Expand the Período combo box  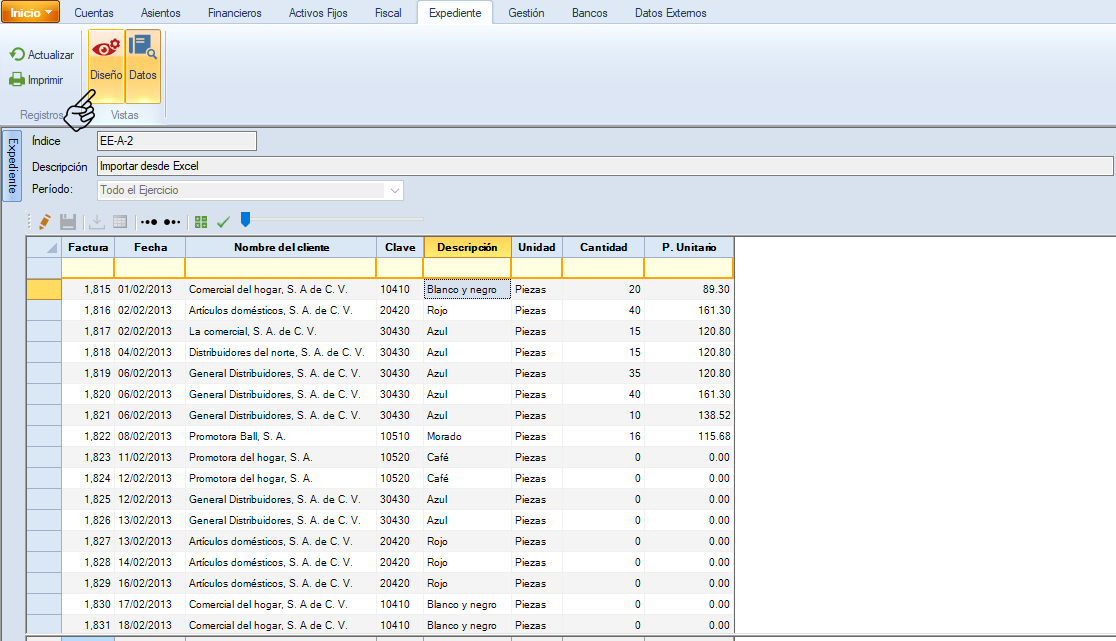395,190
